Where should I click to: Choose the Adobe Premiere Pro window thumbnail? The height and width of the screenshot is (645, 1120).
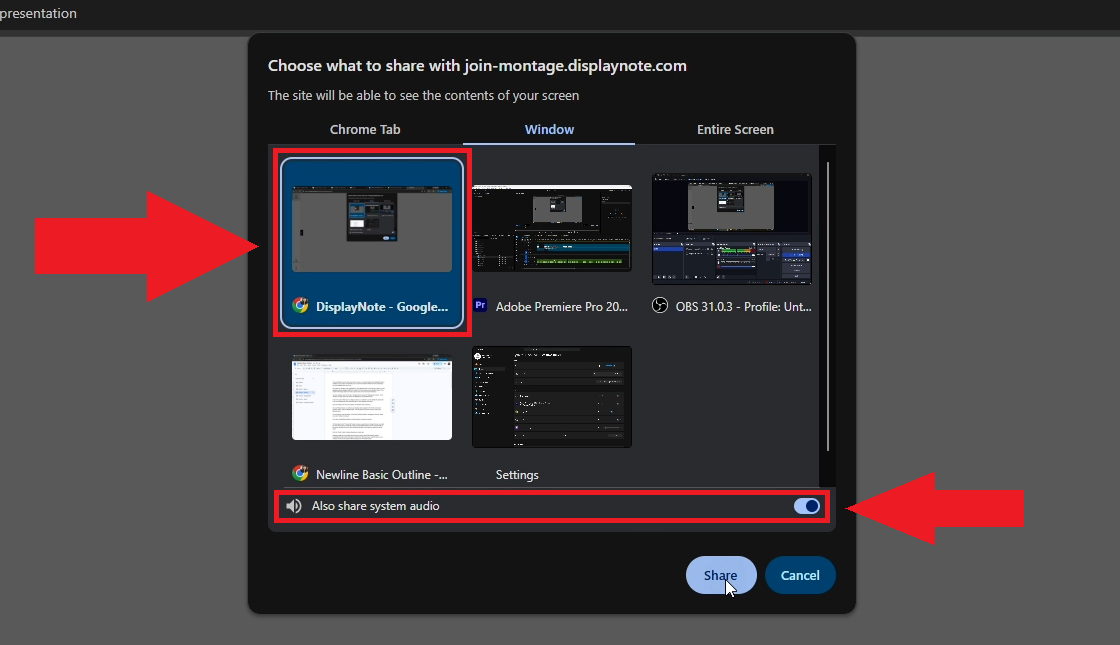click(x=552, y=228)
